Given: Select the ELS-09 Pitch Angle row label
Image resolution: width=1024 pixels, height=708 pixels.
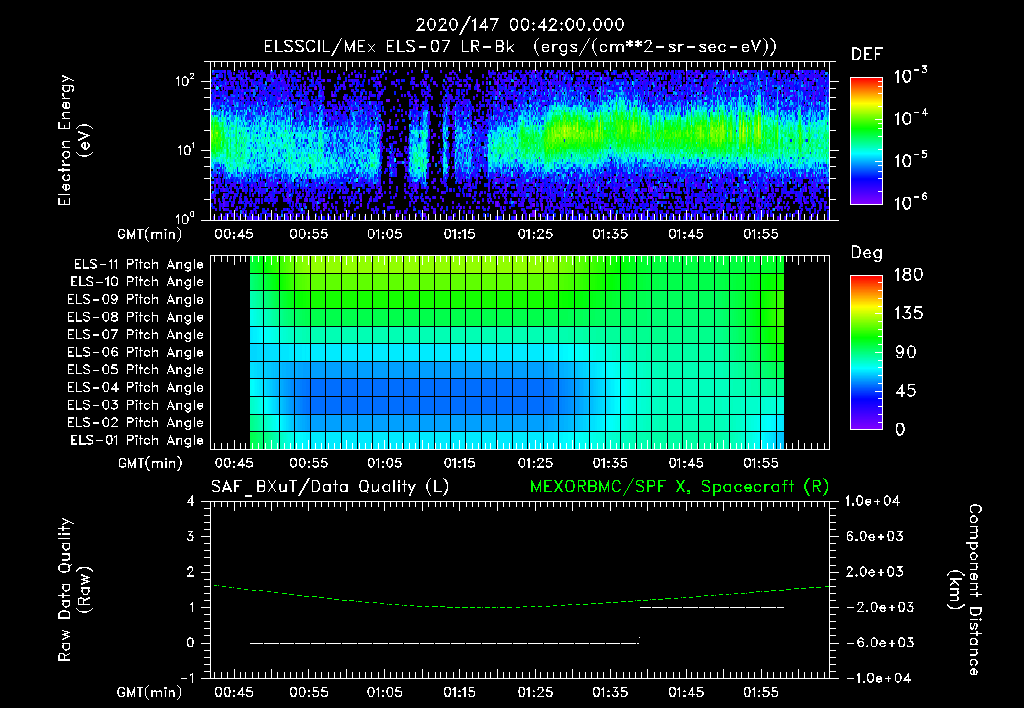Looking at the screenshot, I should click(x=136, y=300).
